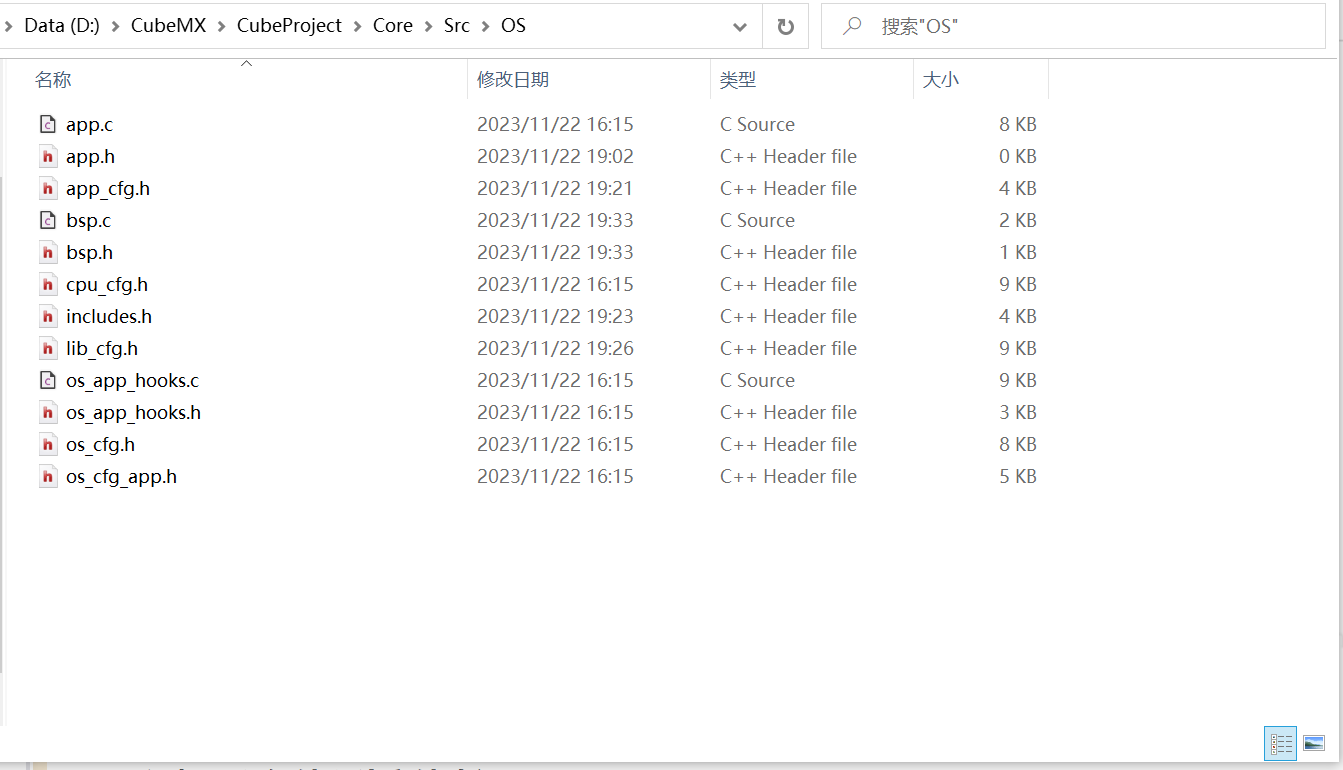Image resolution: width=1343 pixels, height=770 pixels.
Task: Click date 2023/11/22 19:21 of app_cfg.h
Action: 555,188
